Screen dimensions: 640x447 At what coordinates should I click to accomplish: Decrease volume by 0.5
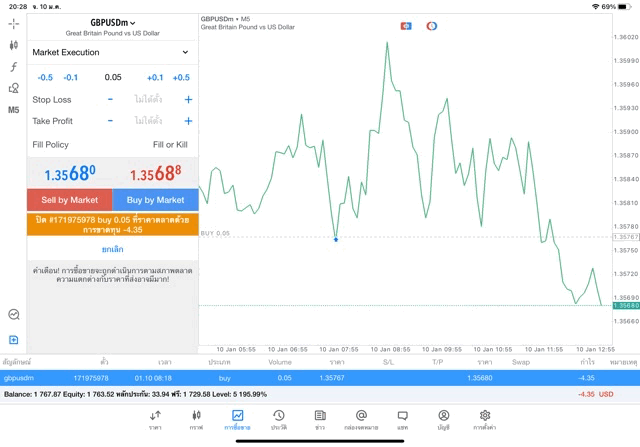(x=45, y=77)
